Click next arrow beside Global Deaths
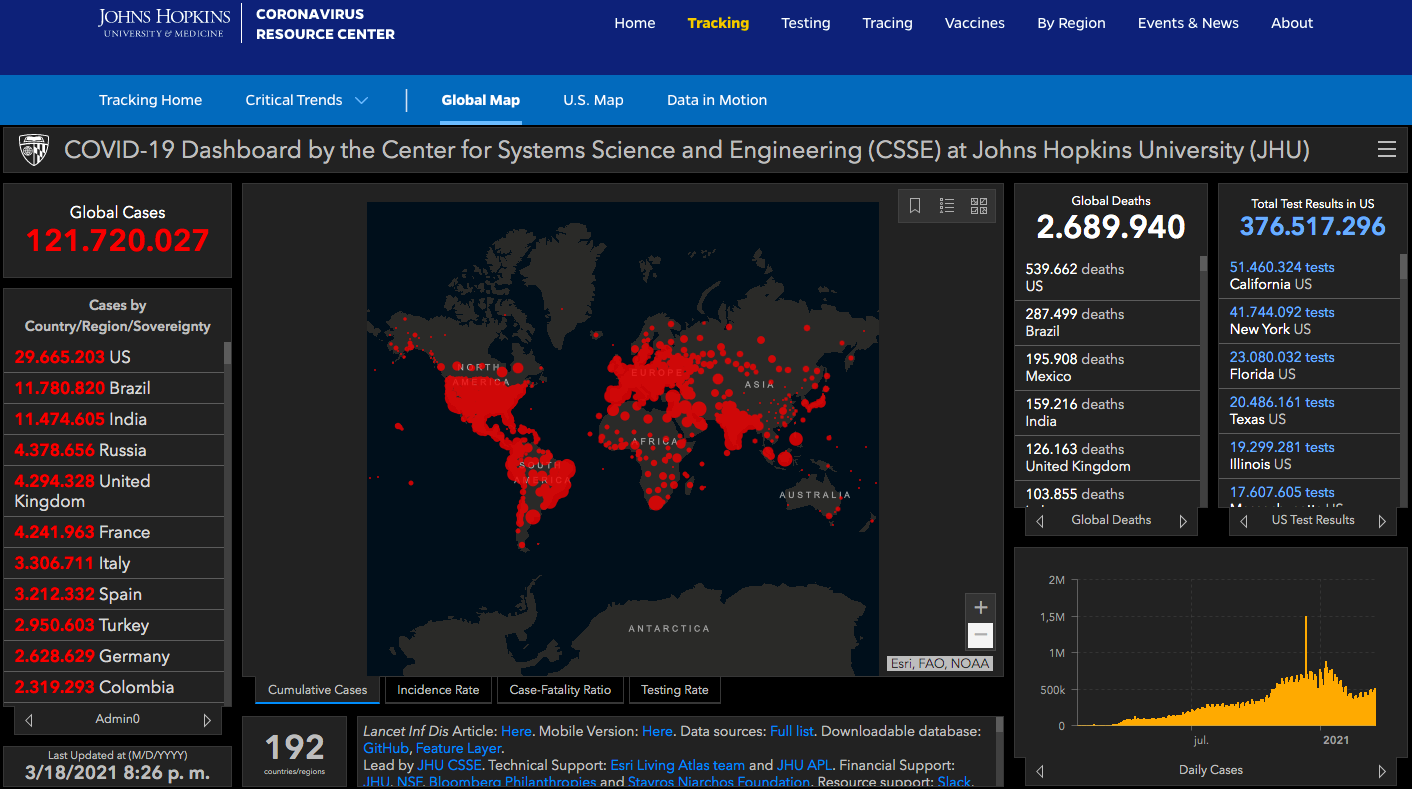The width and height of the screenshot is (1412, 789). point(1183,521)
